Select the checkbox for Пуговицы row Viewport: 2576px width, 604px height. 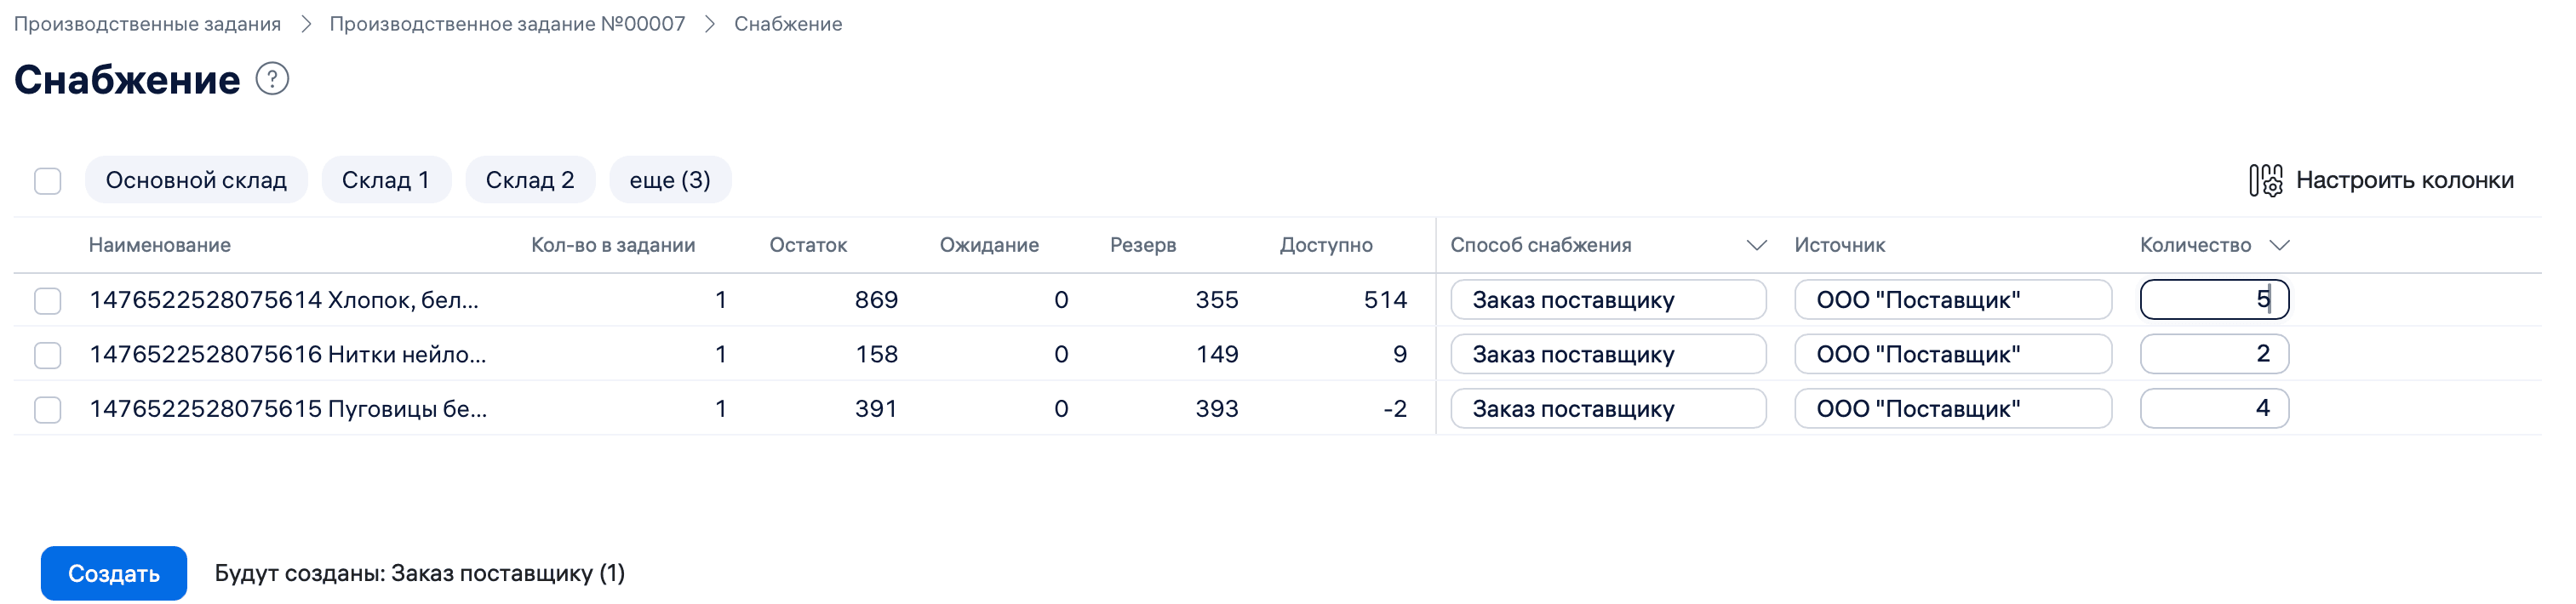click(x=47, y=409)
